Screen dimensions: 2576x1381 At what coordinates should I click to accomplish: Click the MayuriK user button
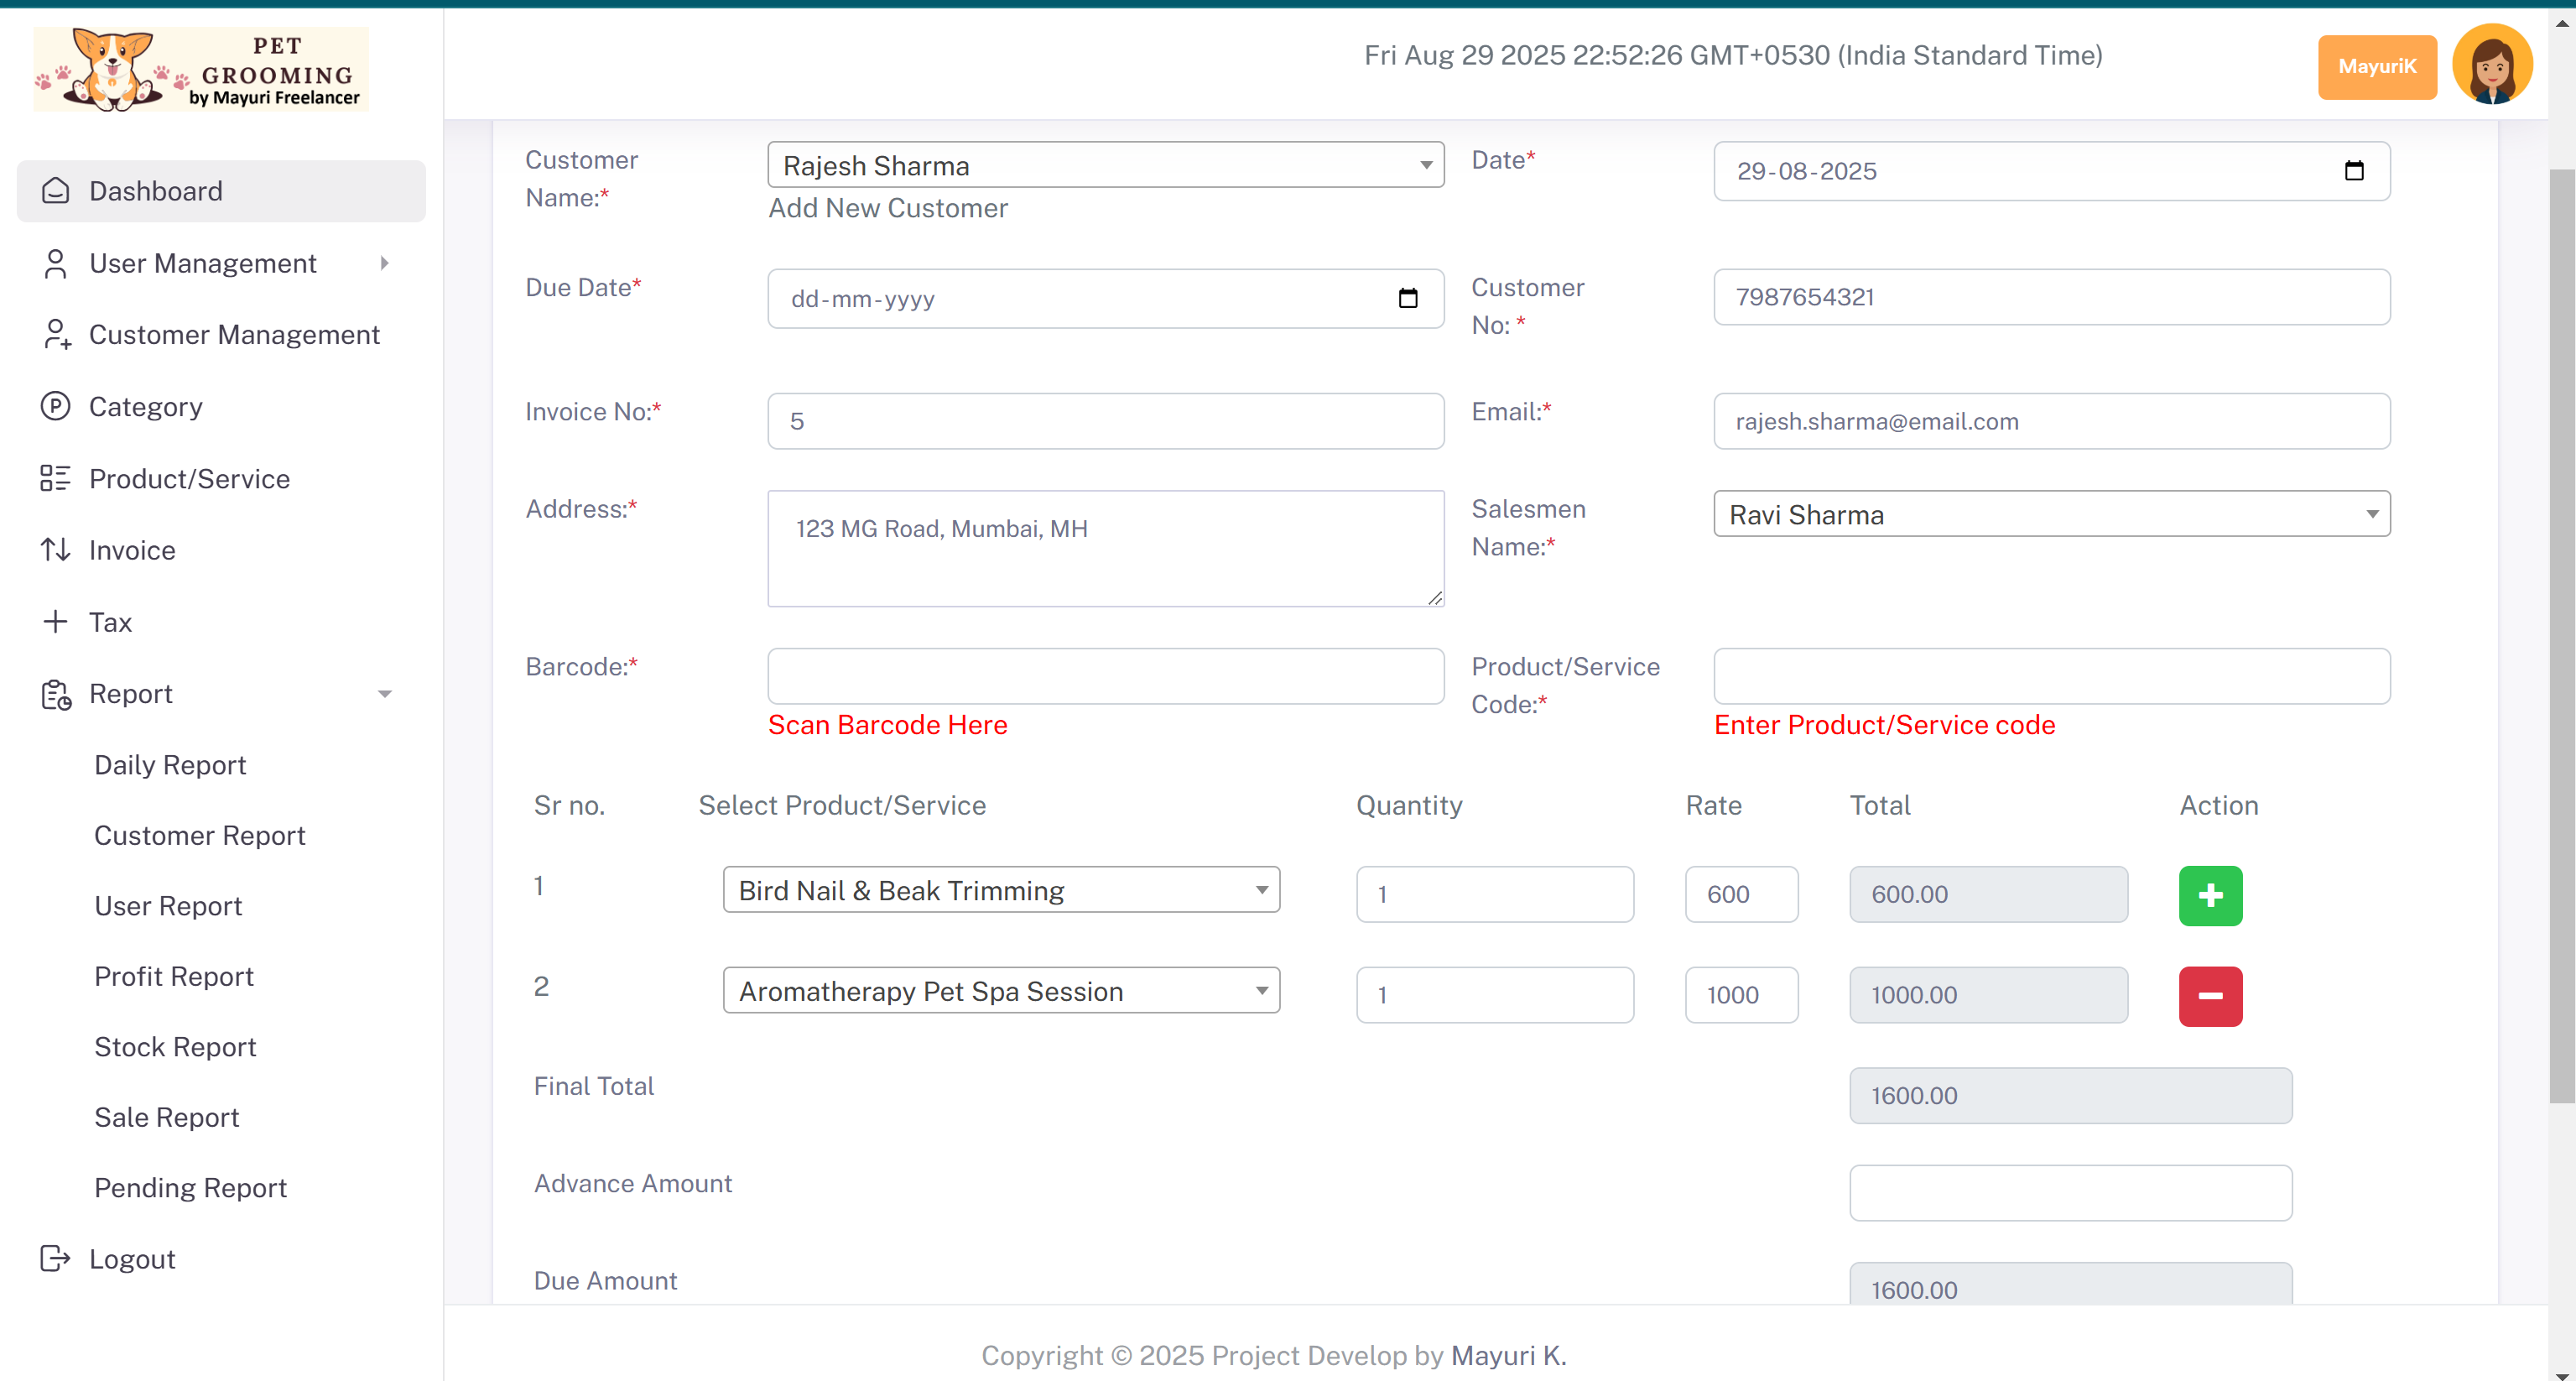pos(2376,67)
